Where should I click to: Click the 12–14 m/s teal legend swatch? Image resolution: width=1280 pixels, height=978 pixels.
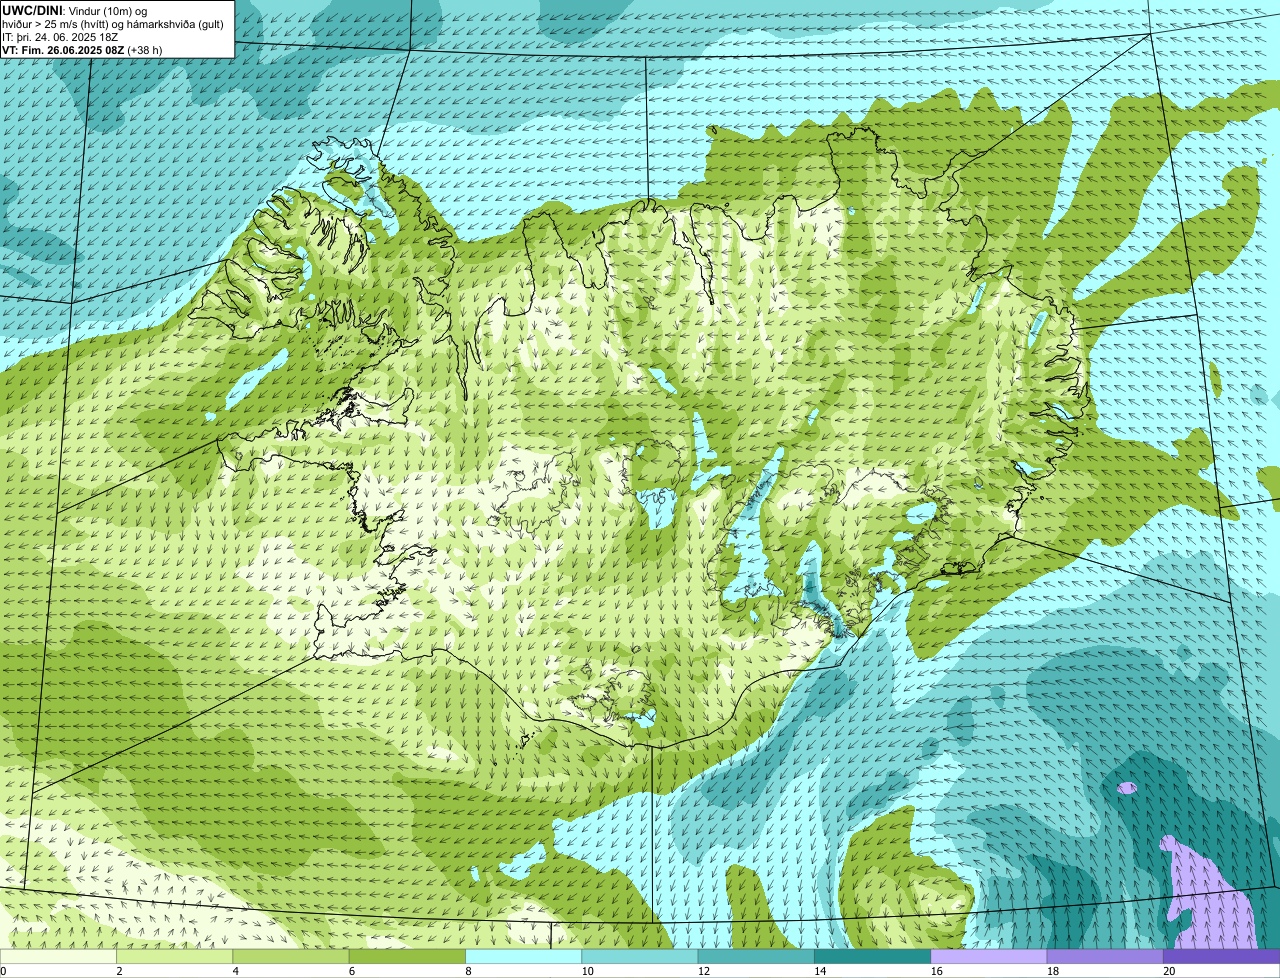pos(756,957)
